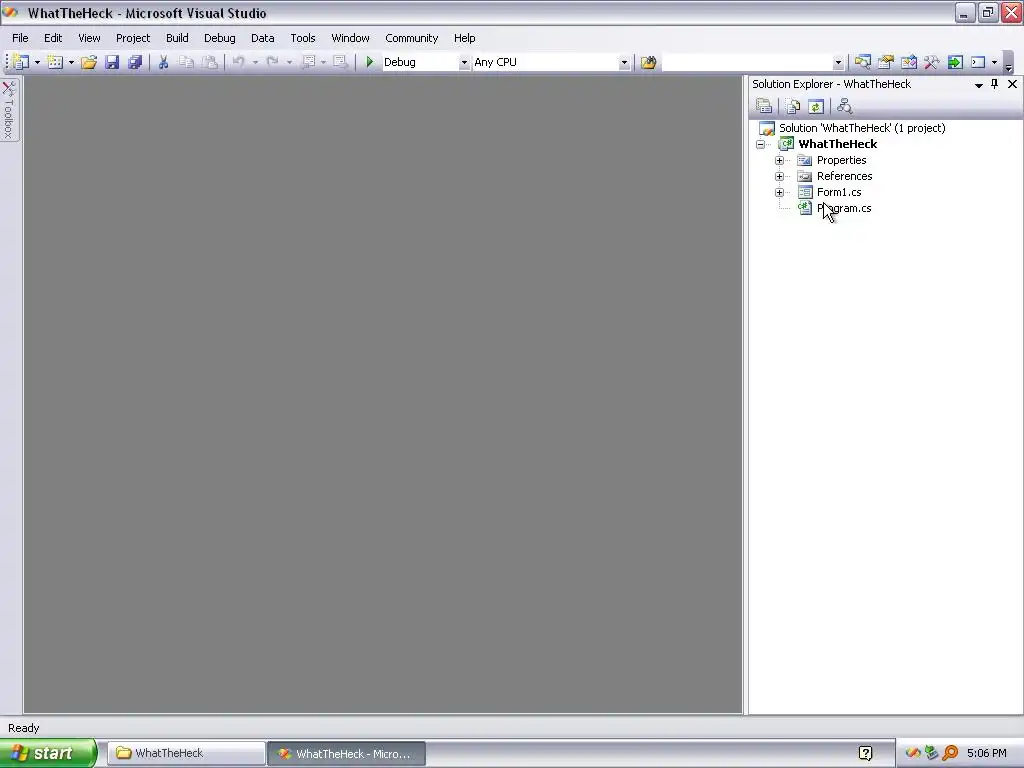The width and height of the screenshot is (1024, 768).
Task: Save the current file with the floppy icon
Action: 112,62
